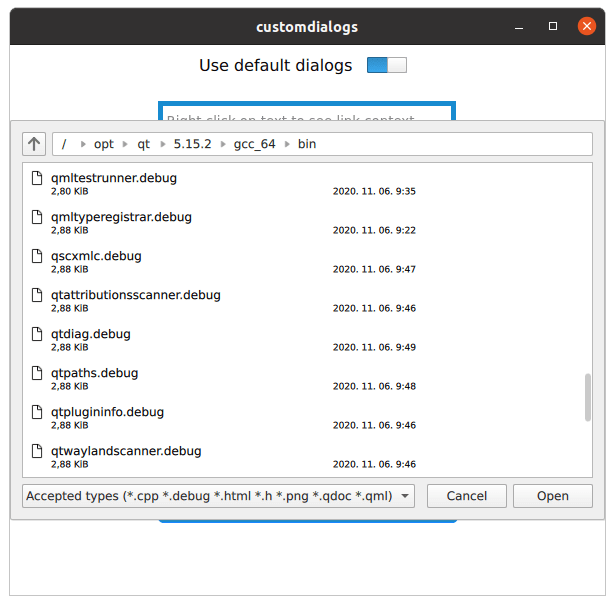Jump to root slash in breadcrumb path
The image size is (615, 605).
tap(64, 144)
